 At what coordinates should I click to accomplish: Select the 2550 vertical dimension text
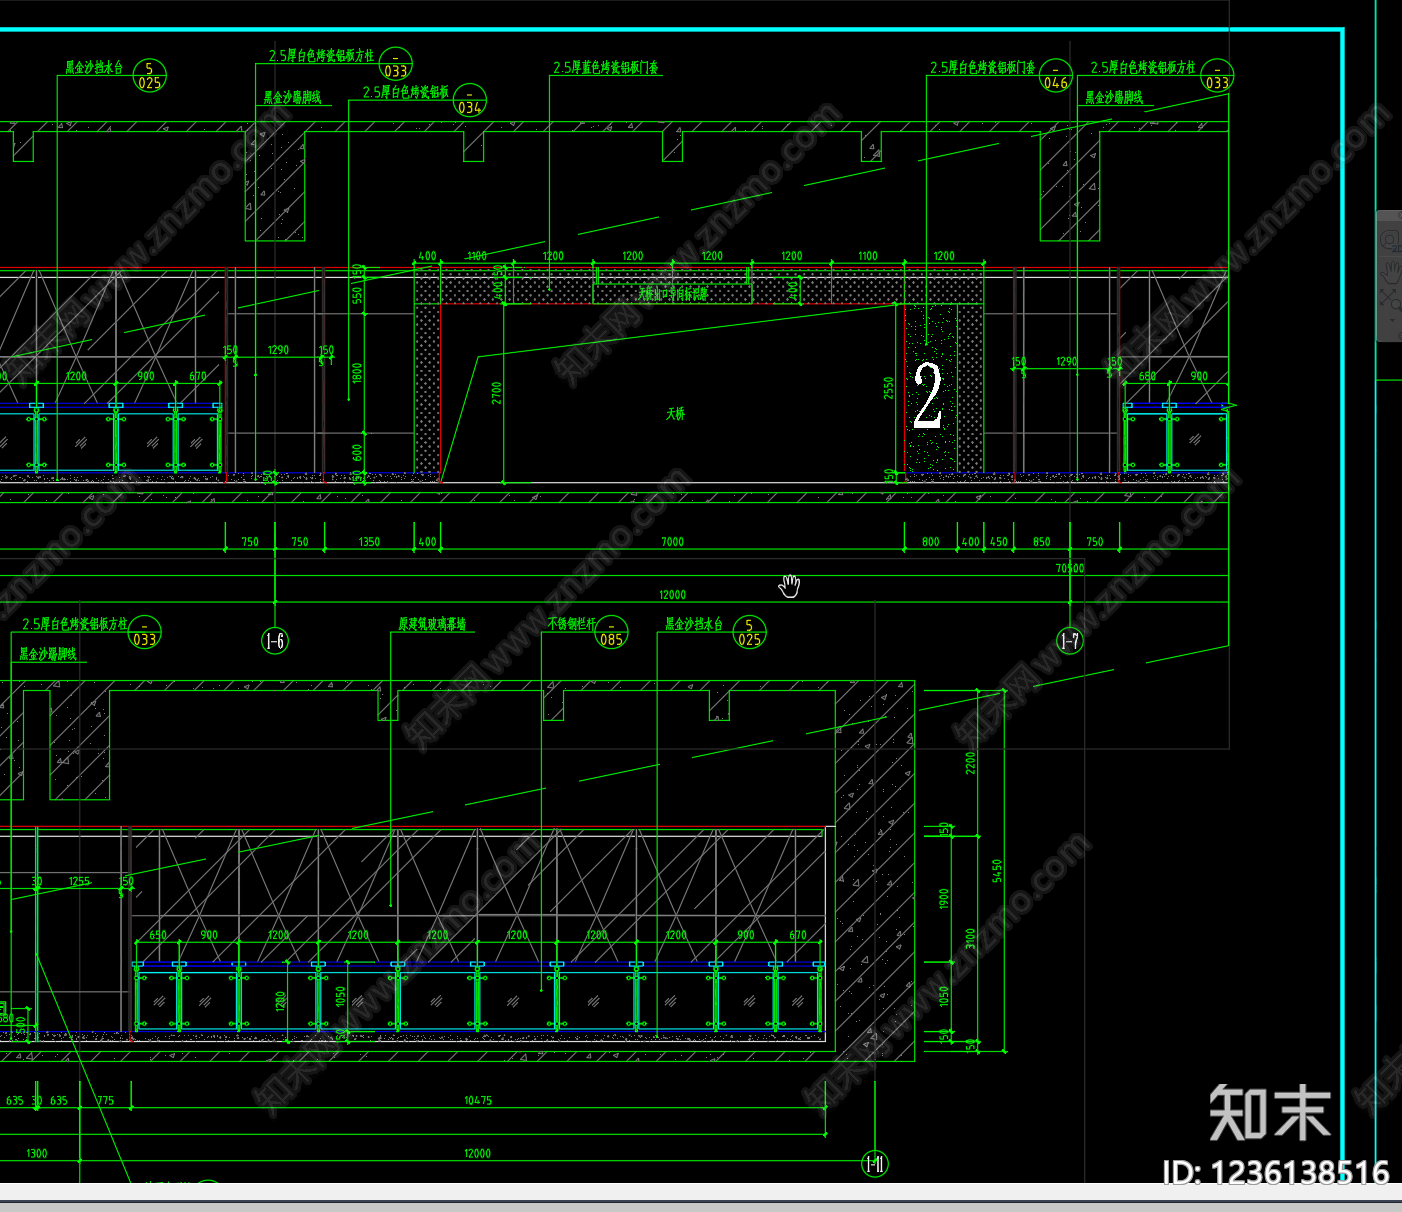click(889, 389)
